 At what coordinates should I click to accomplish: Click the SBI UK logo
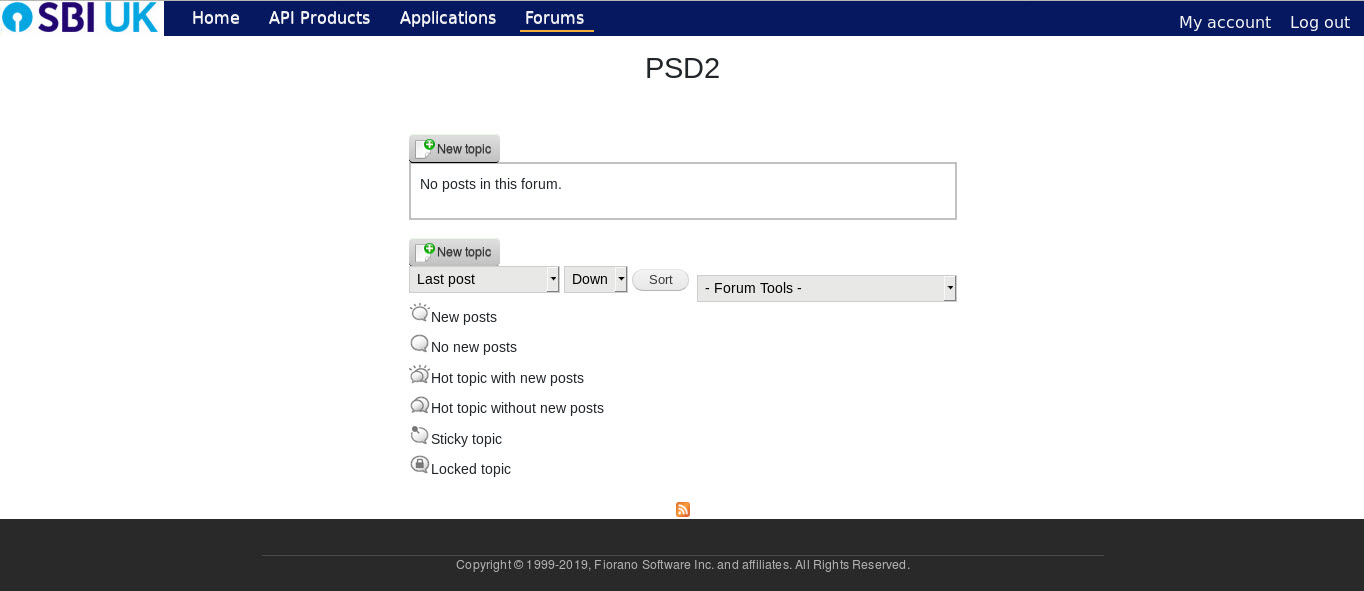pyautogui.click(x=81, y=17)
